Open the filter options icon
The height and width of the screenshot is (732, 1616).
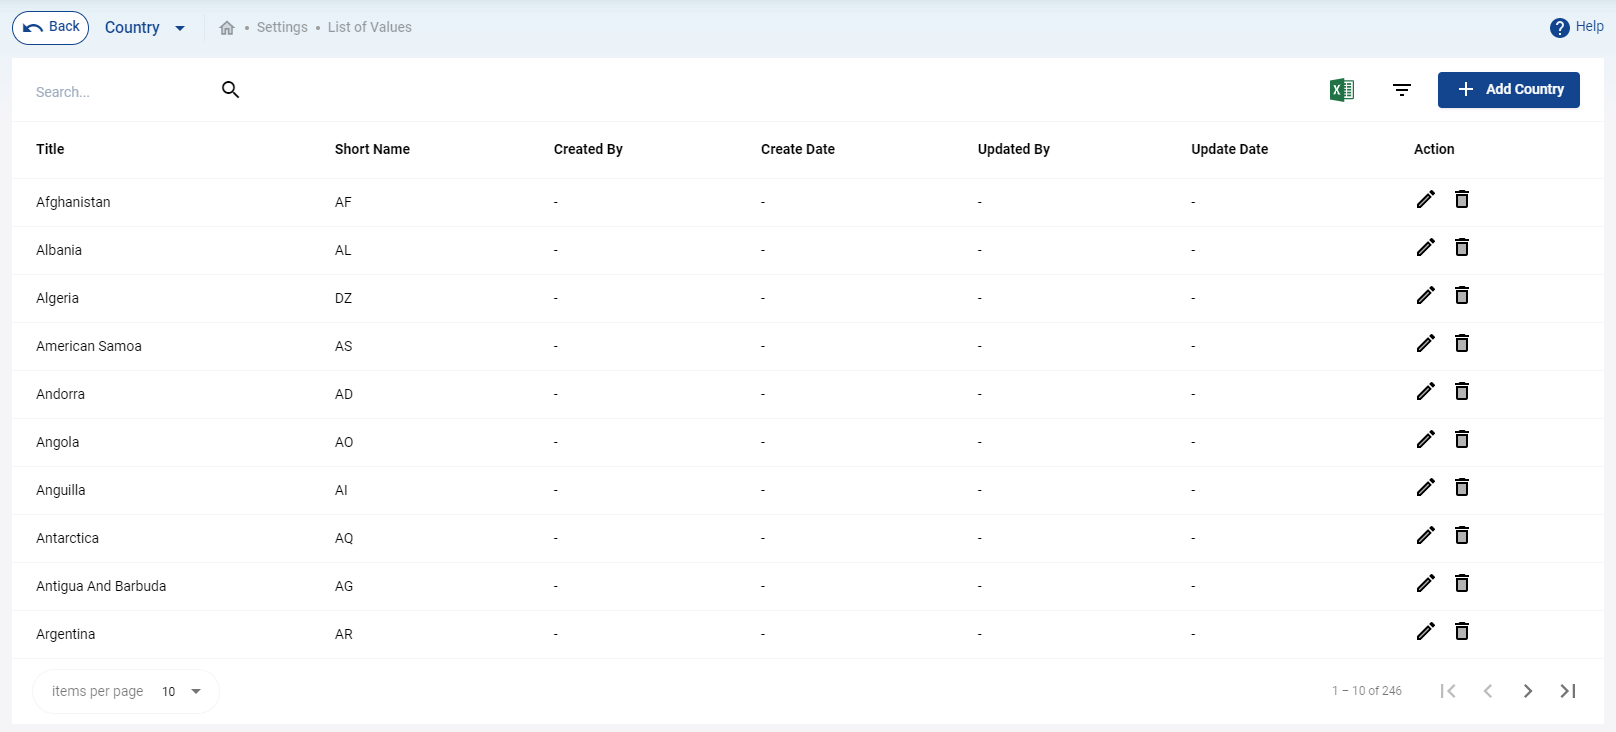[x=1402, y=90]
